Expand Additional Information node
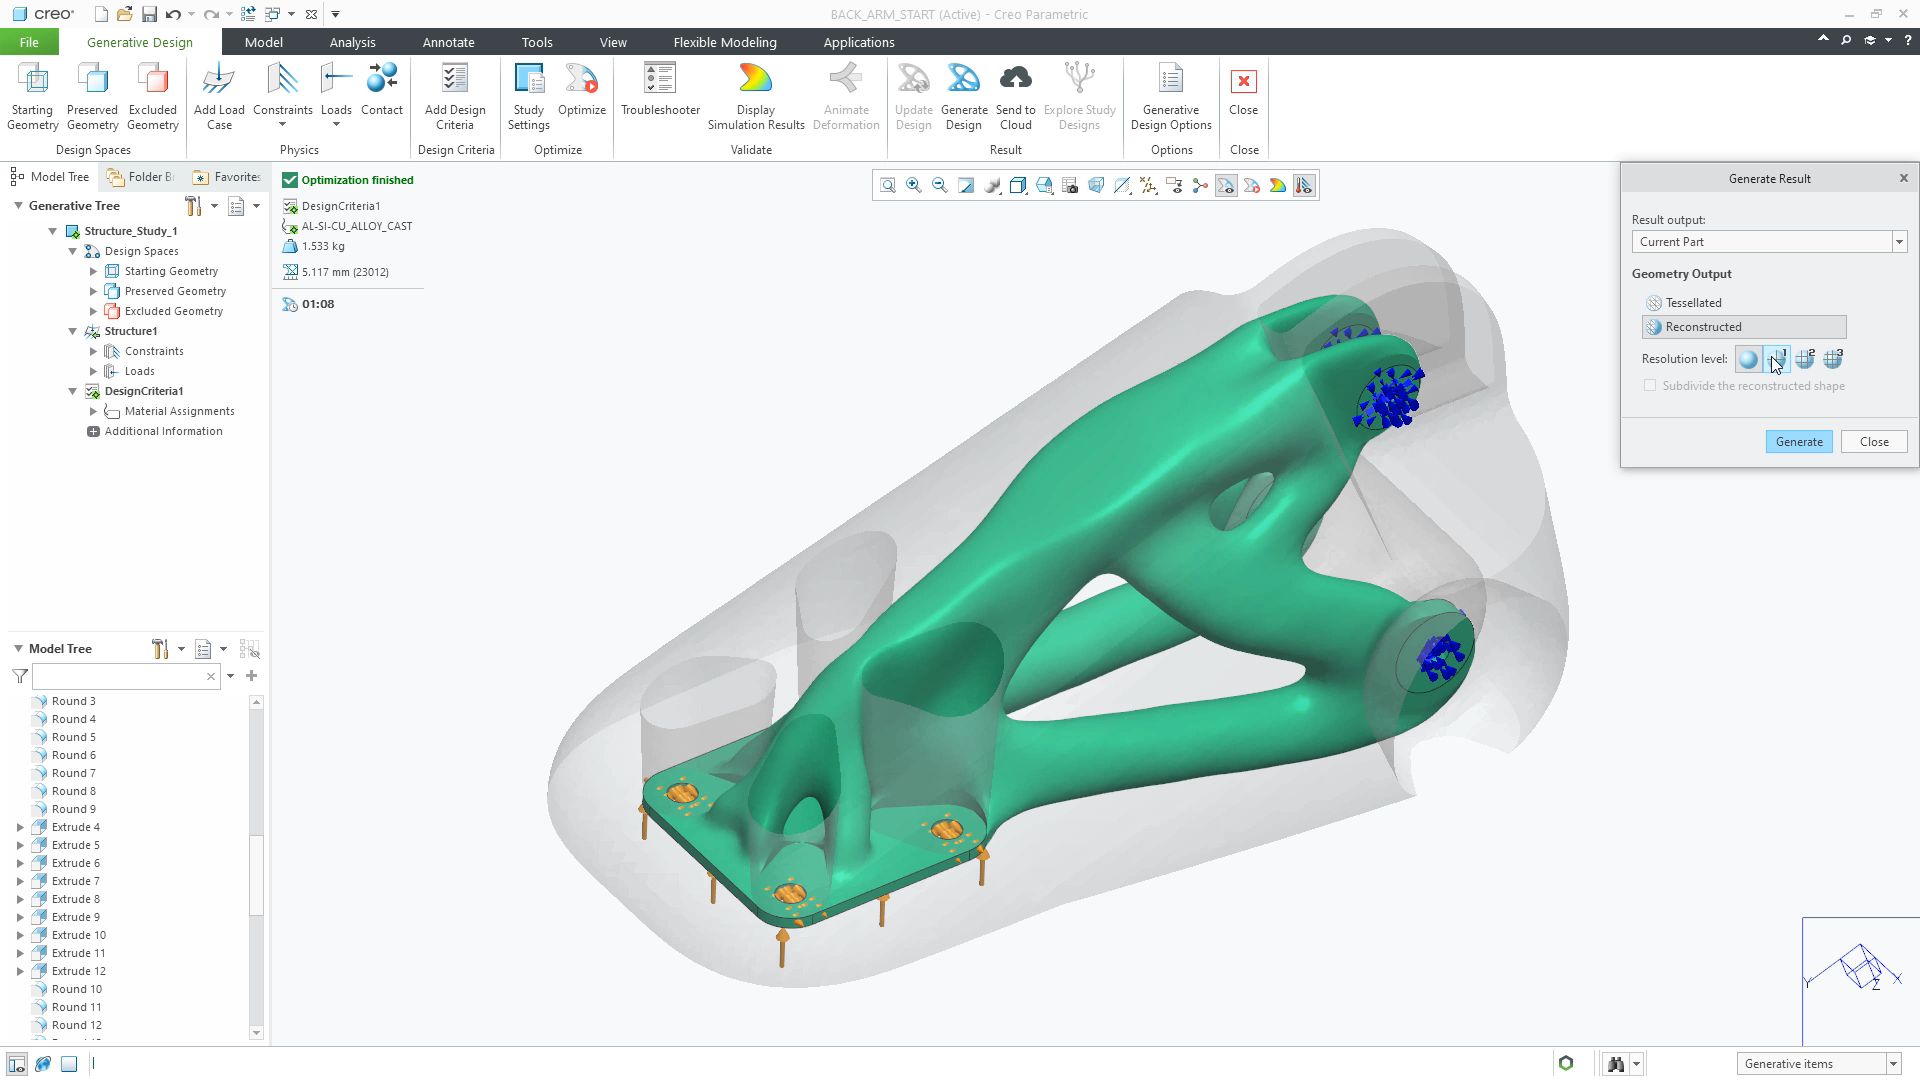The width and height of the screenshot is (1920, 1080). coord(93,431)
